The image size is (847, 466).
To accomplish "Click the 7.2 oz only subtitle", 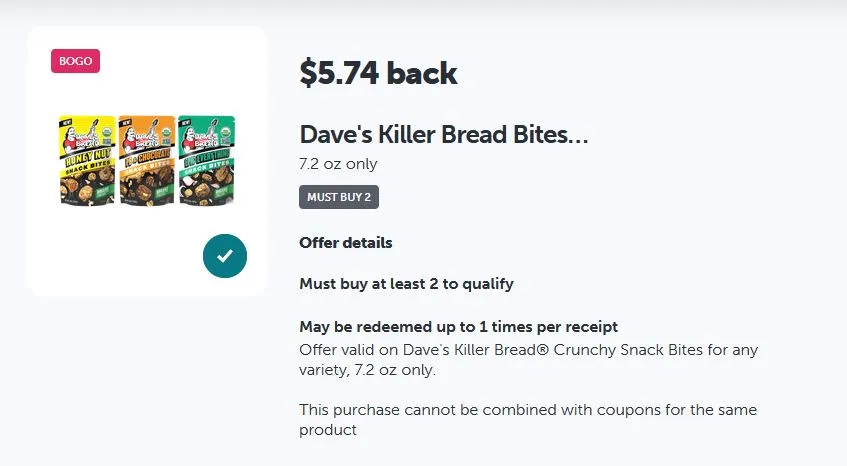I will pyautogui.click(x=338, y=164).
